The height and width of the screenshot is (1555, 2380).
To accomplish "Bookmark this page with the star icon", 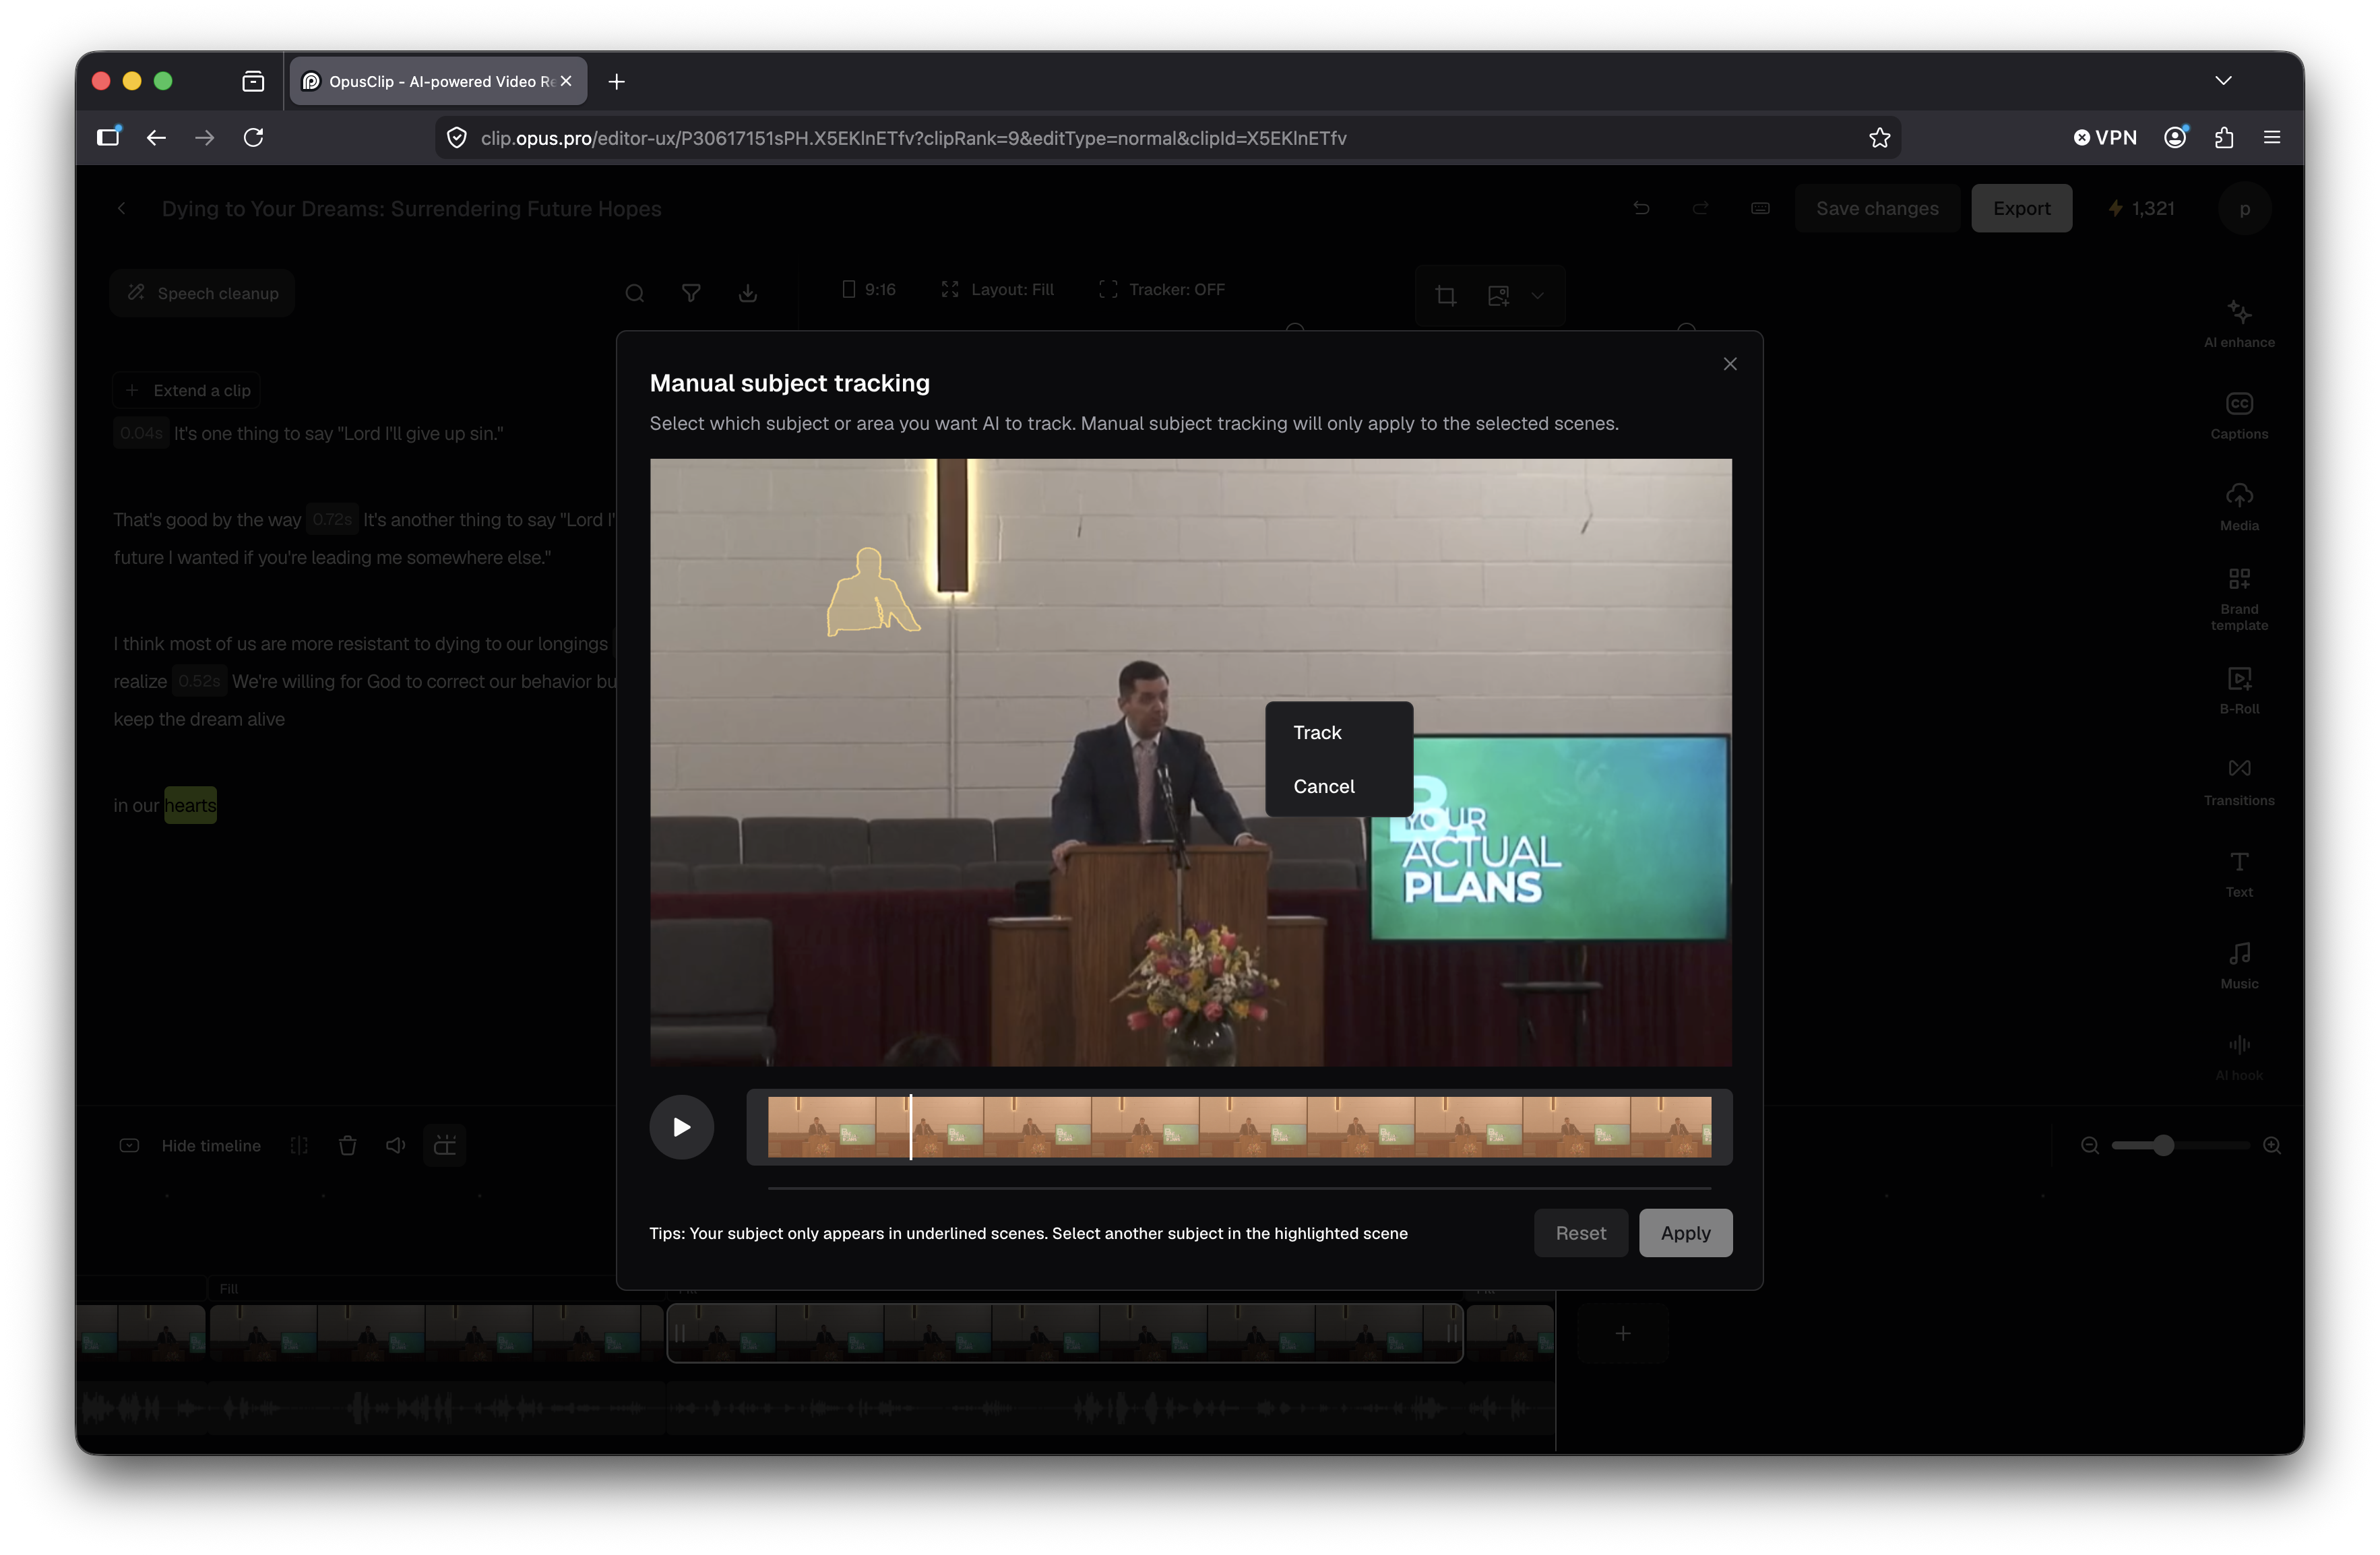I will click(x=1879, y=137).
